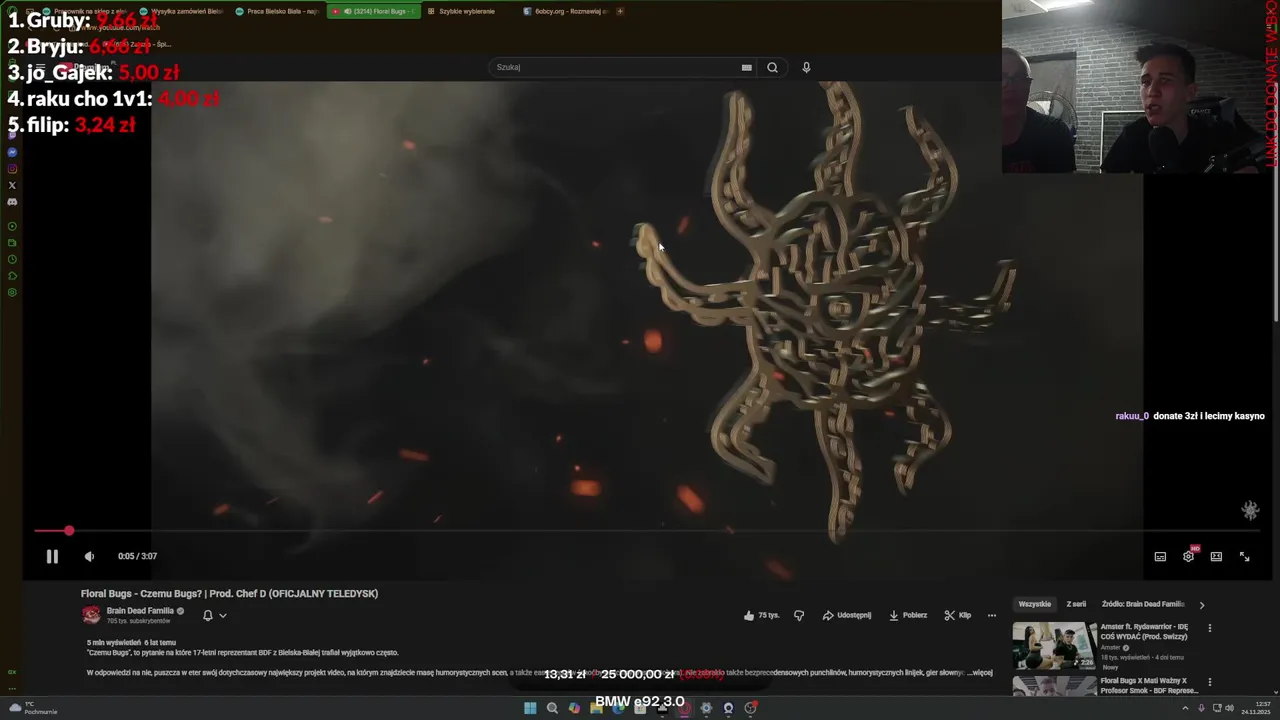Viewport: 1280px width, 720px height.
Task: Click the channel watermark icon in video corner
Action: tap(1250, 511)
